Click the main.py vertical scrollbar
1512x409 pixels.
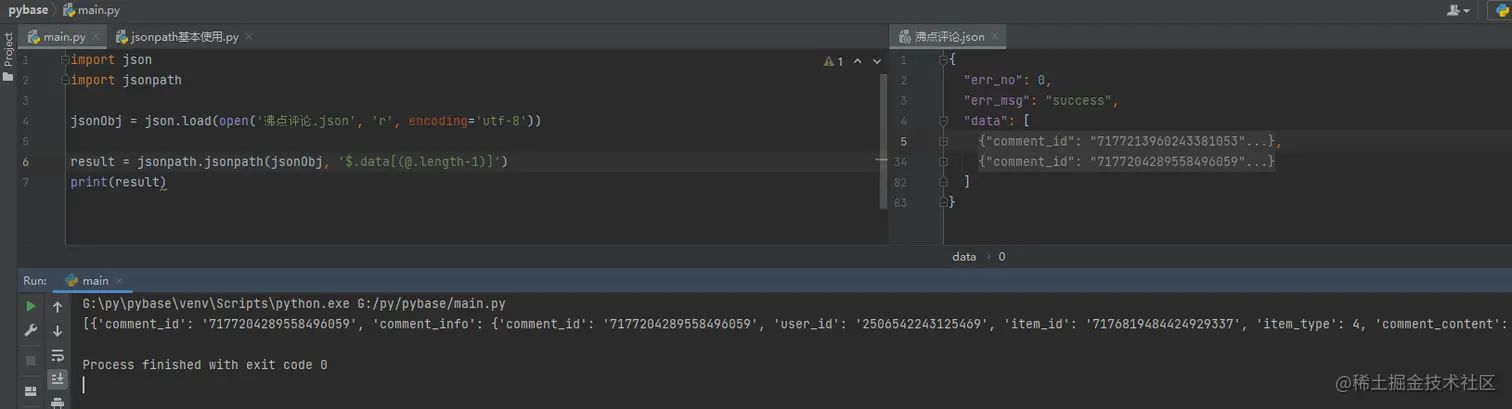click(x=884, y=140)
